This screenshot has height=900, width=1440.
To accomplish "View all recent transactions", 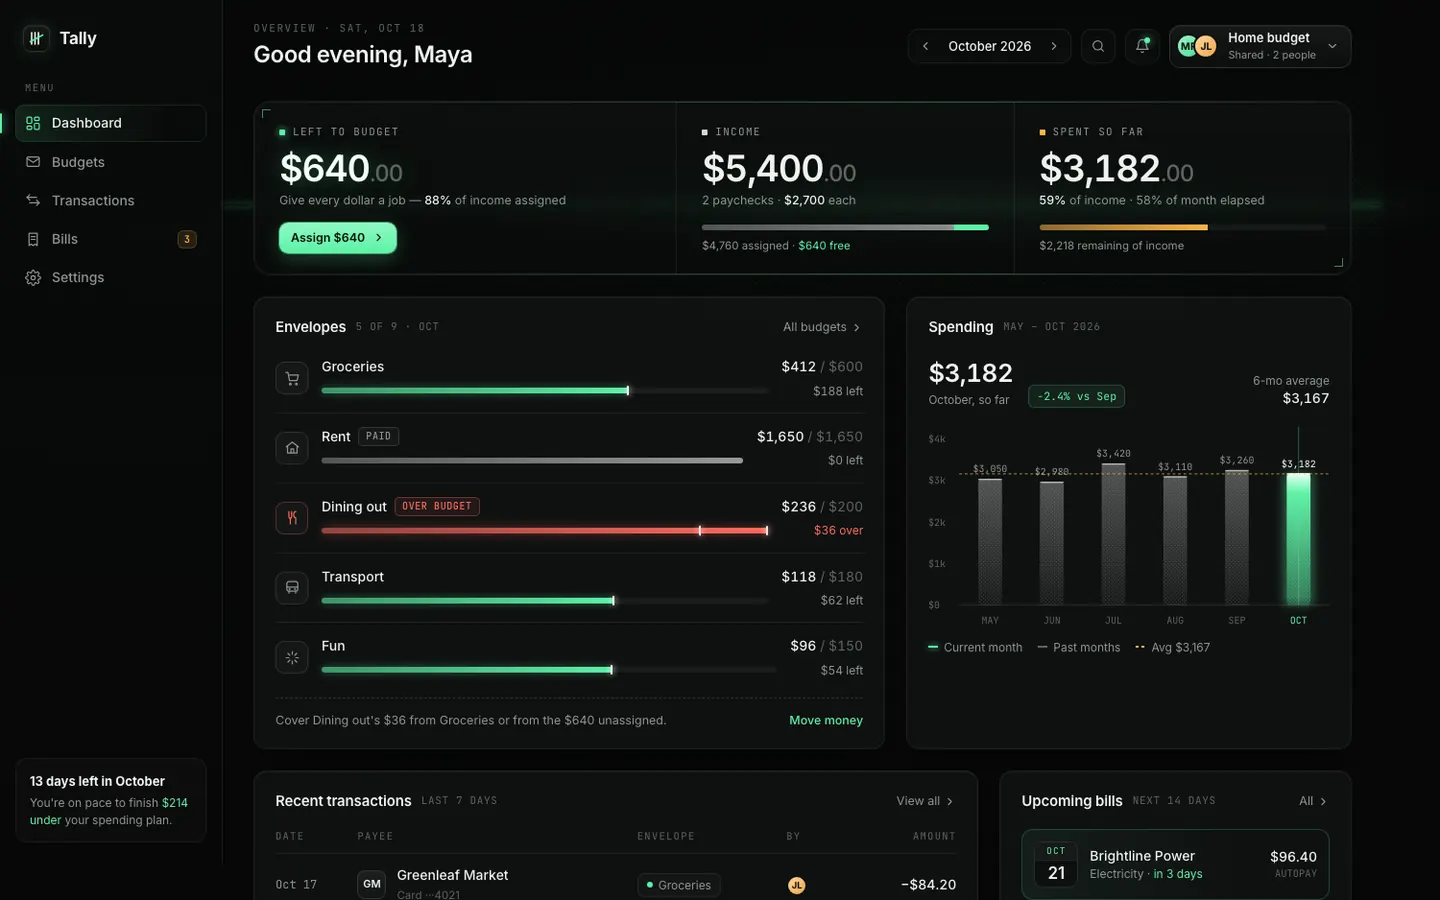I will coord(925,801).
